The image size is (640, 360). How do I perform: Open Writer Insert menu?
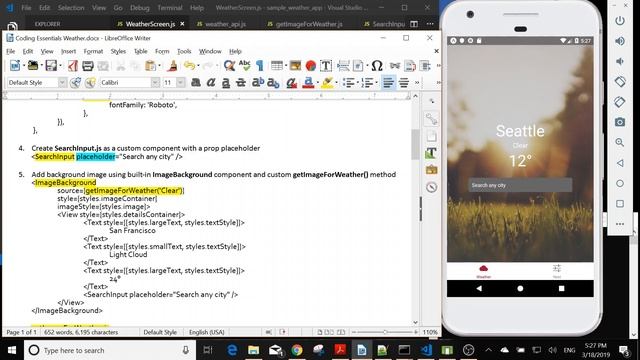tap(68, 51)
